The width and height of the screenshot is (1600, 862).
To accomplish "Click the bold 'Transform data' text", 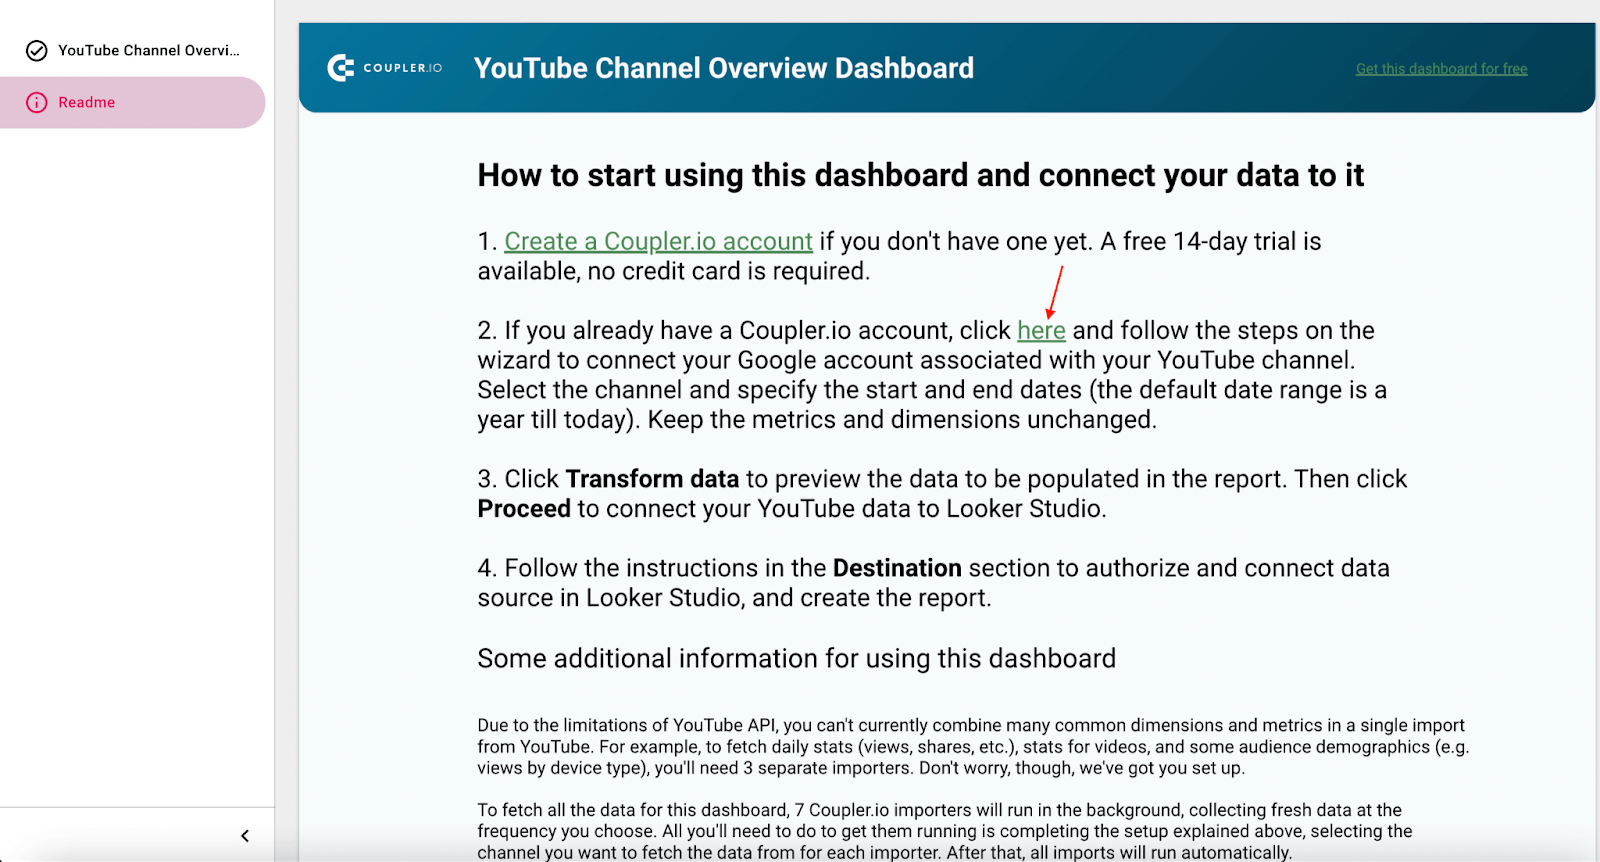I will 652,479.
